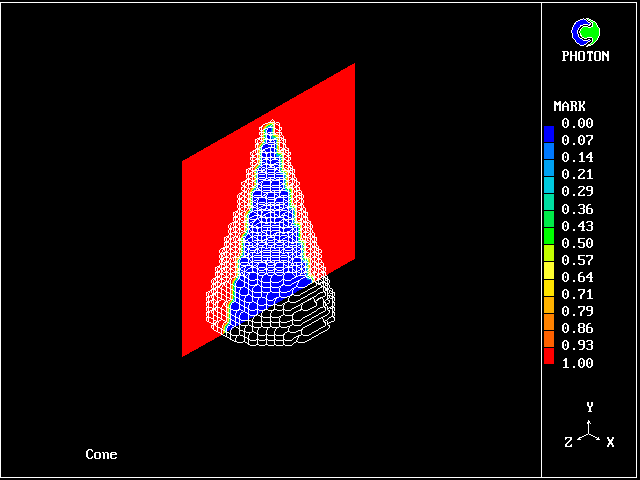
Task: Click the 0.14 legend value
Action: (x=577, y=158)
